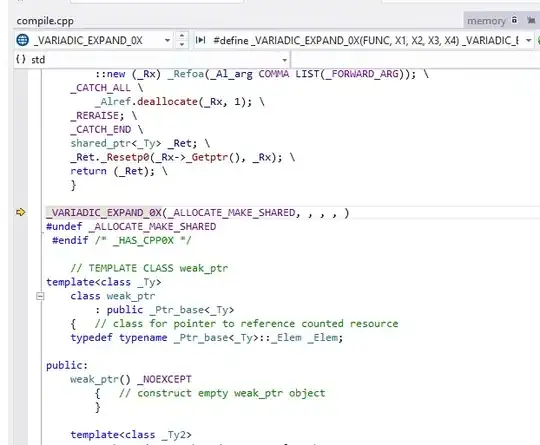Click the _NOEXCEPT identifier after weak_ptr()
Image resolution: width=540 pixels, height=445 pixels.
(x=164, y=379)
